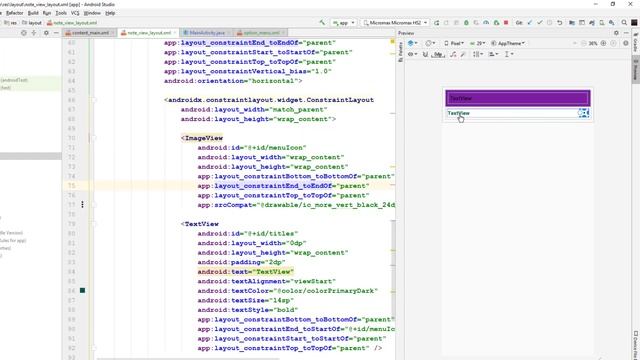
Task: Toggle the autoconnect magnet icon
Action: 425,54
